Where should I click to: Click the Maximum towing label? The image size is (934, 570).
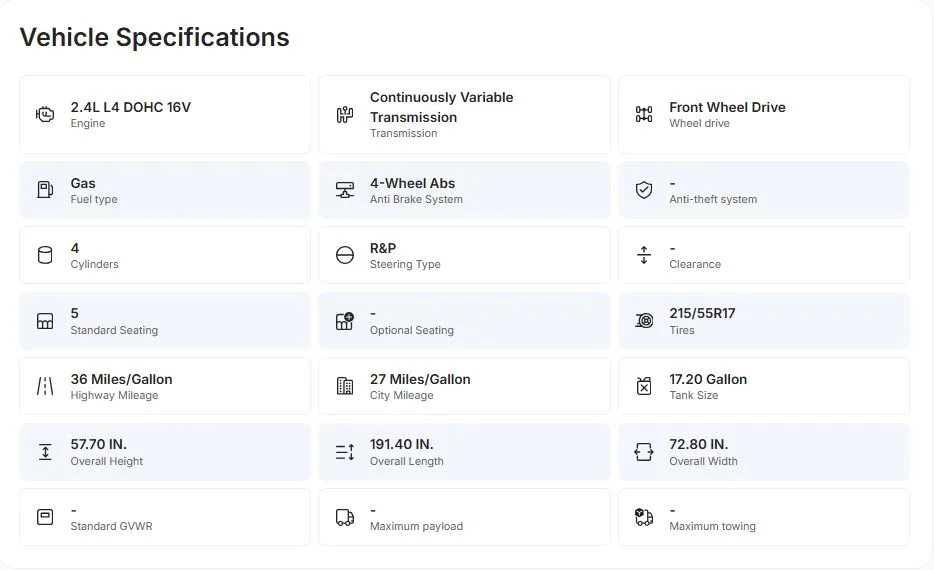[x=712, y=527]
